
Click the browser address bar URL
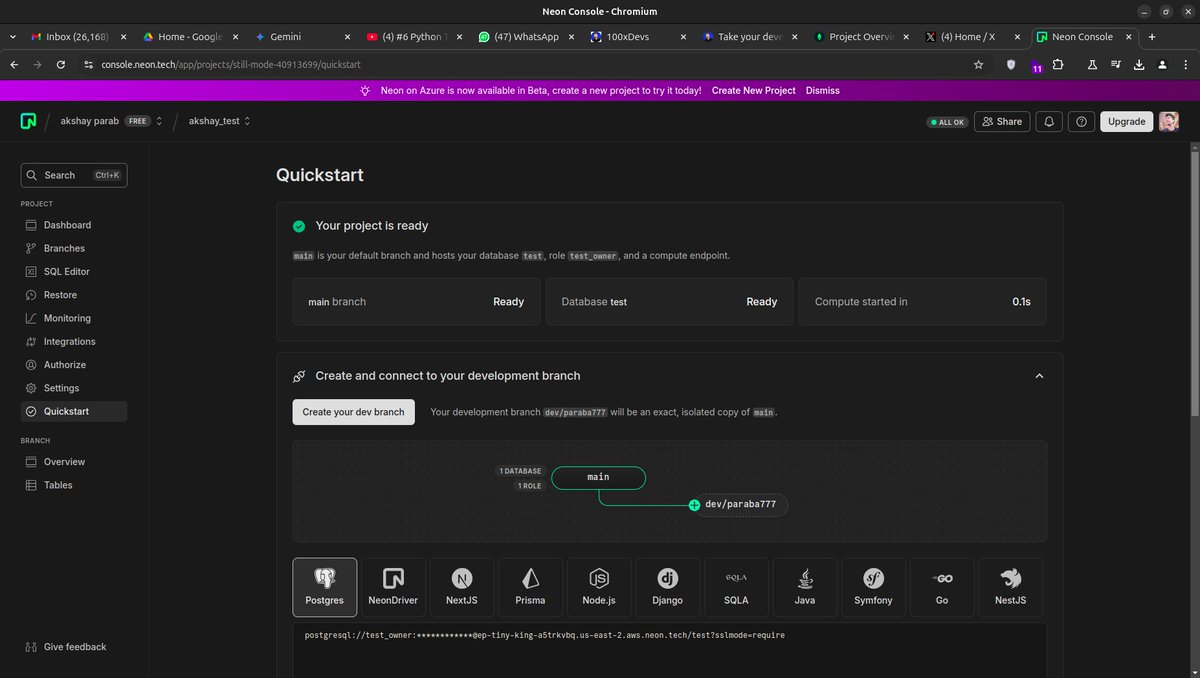[231, 64]
